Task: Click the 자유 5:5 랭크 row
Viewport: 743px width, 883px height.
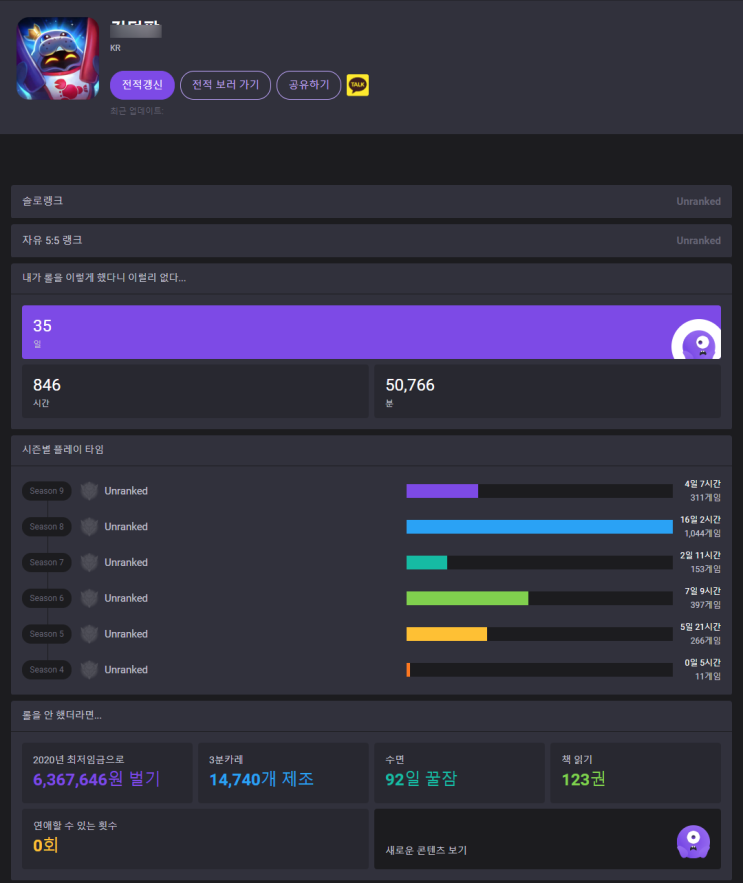Action: click(x=371, y=240)
